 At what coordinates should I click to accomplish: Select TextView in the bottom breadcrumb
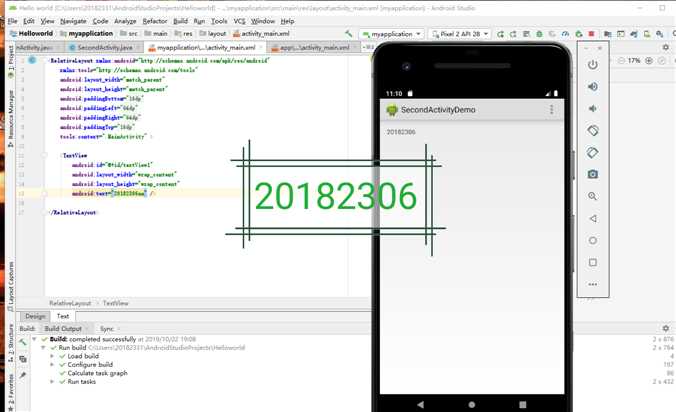tap(116, 303)
